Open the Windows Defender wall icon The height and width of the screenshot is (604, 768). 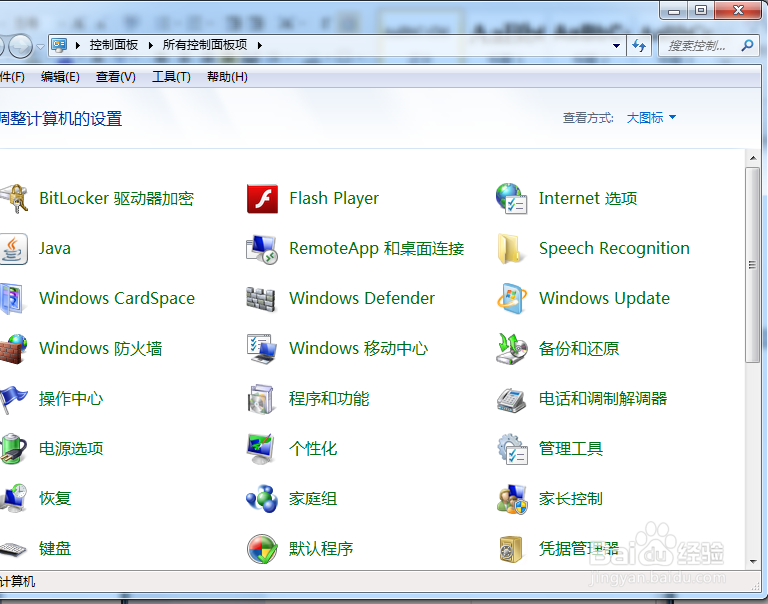[x=261, y=299]
